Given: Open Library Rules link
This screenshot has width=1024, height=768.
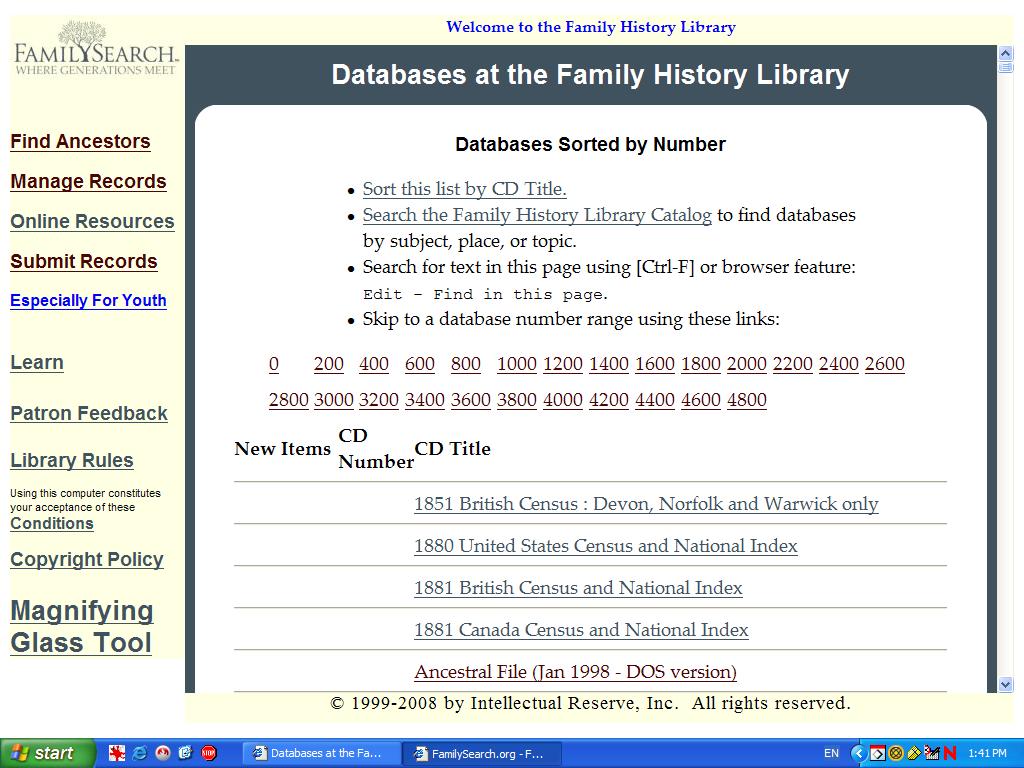Looking at the screenshot, I should pos(72,460).
